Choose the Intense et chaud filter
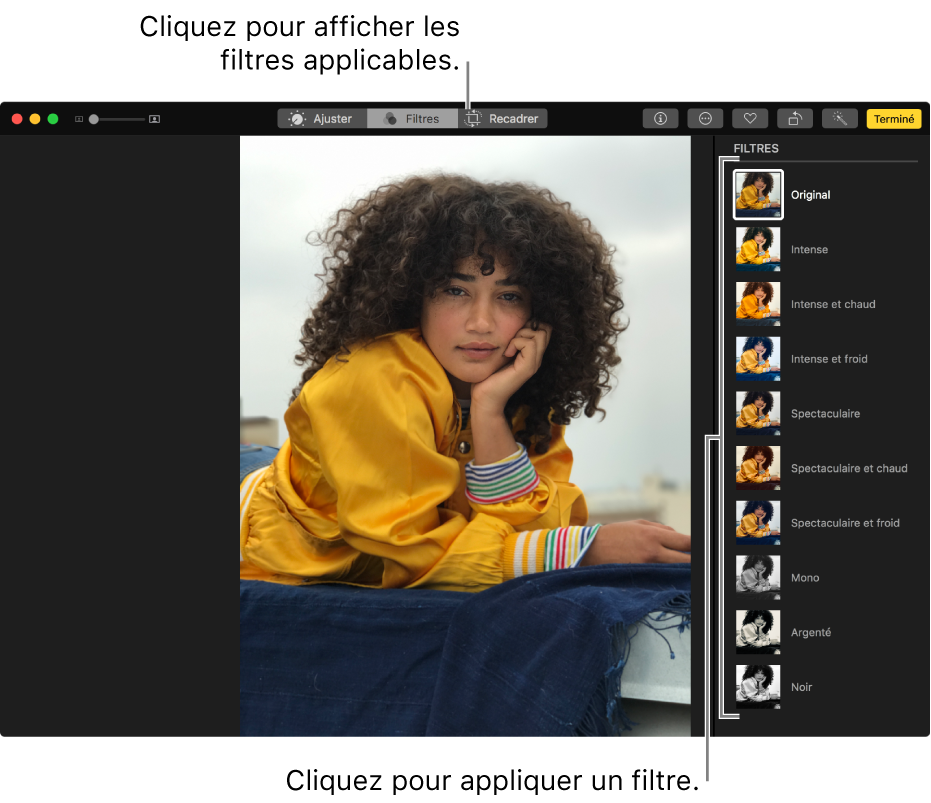Viewport: 931px width, 803px height. click(x=758, y=304)
